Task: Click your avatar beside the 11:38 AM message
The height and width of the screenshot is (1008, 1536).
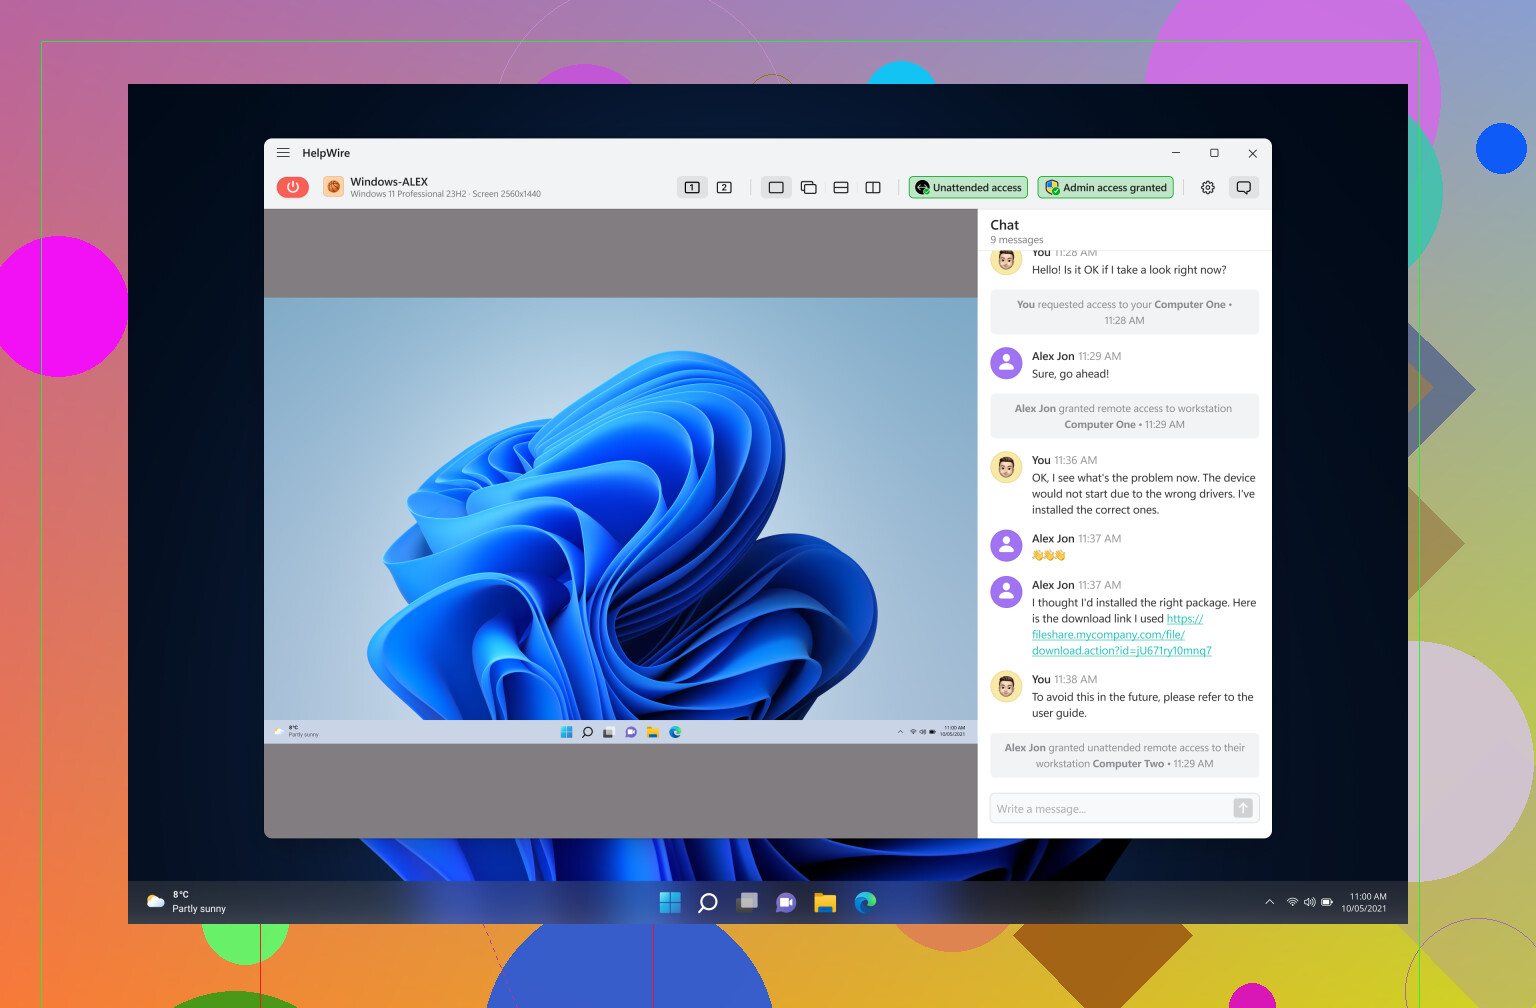Action: tap(1006, 686)
